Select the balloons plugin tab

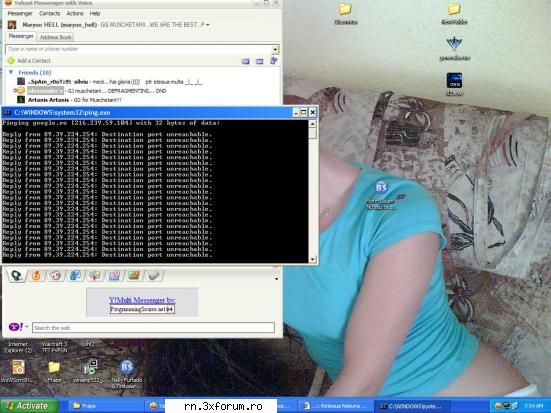(x=95, y=276)
